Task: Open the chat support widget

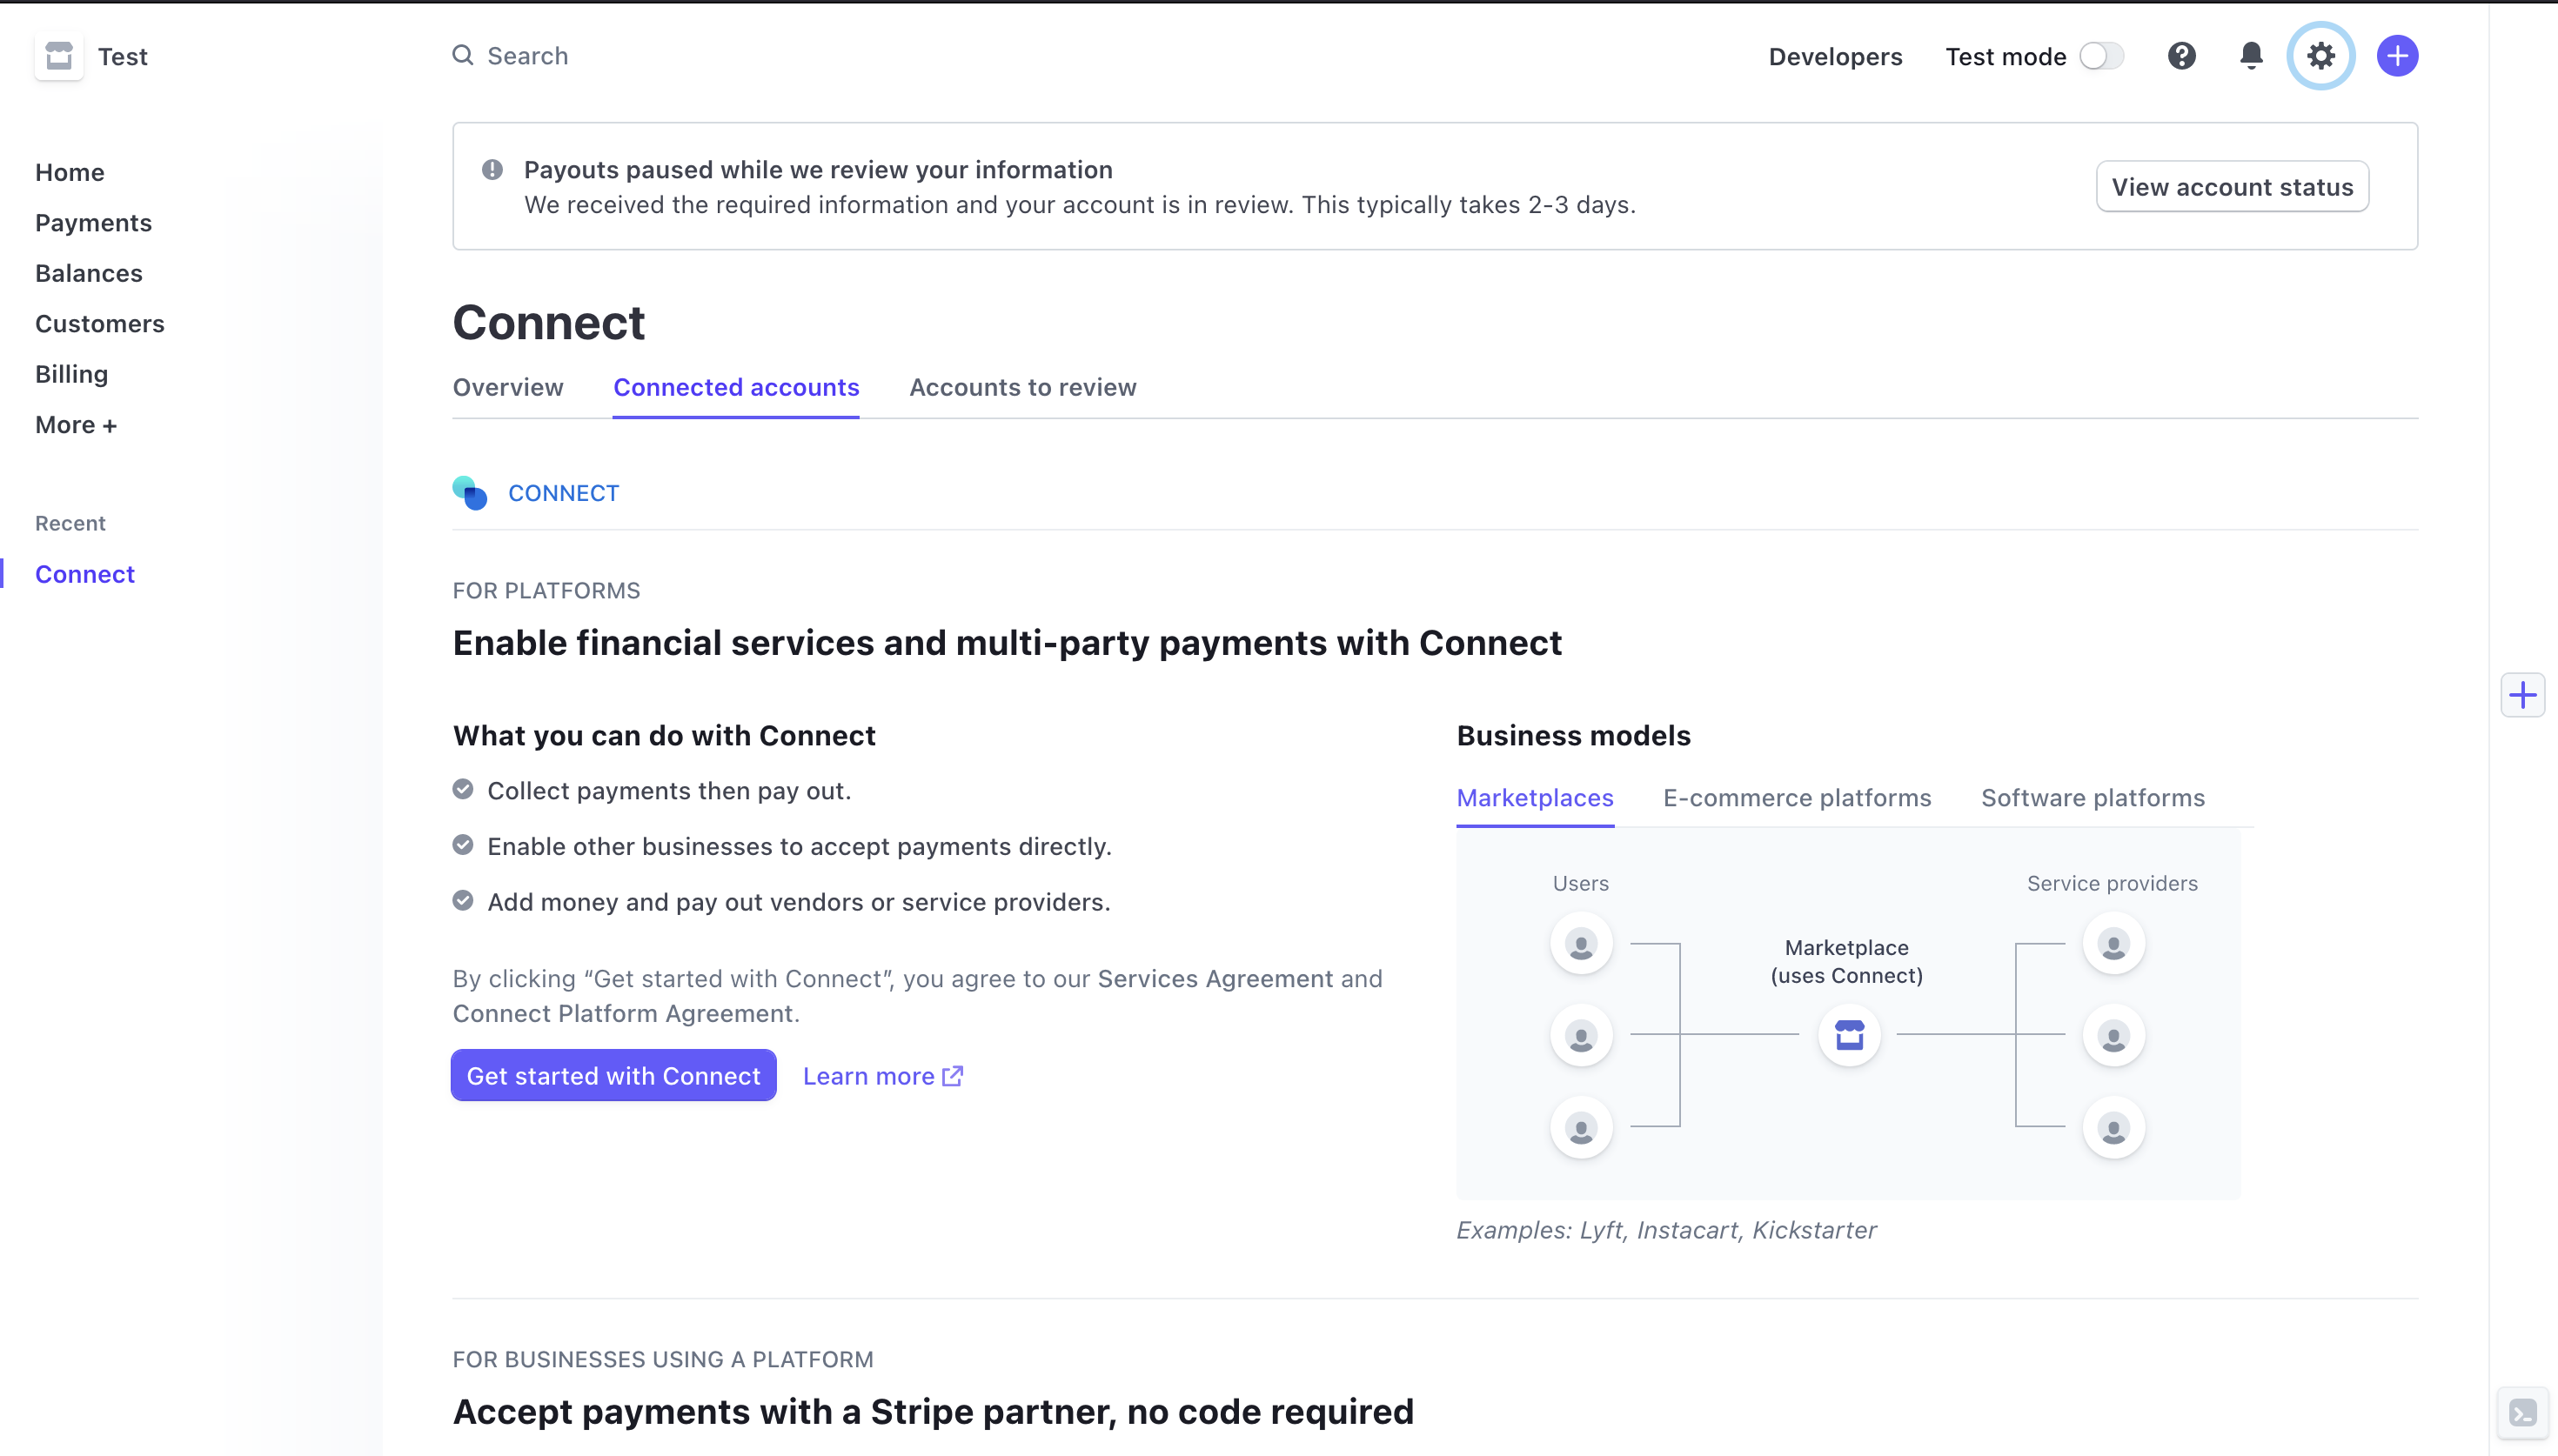Action: pos(2524,1413)
